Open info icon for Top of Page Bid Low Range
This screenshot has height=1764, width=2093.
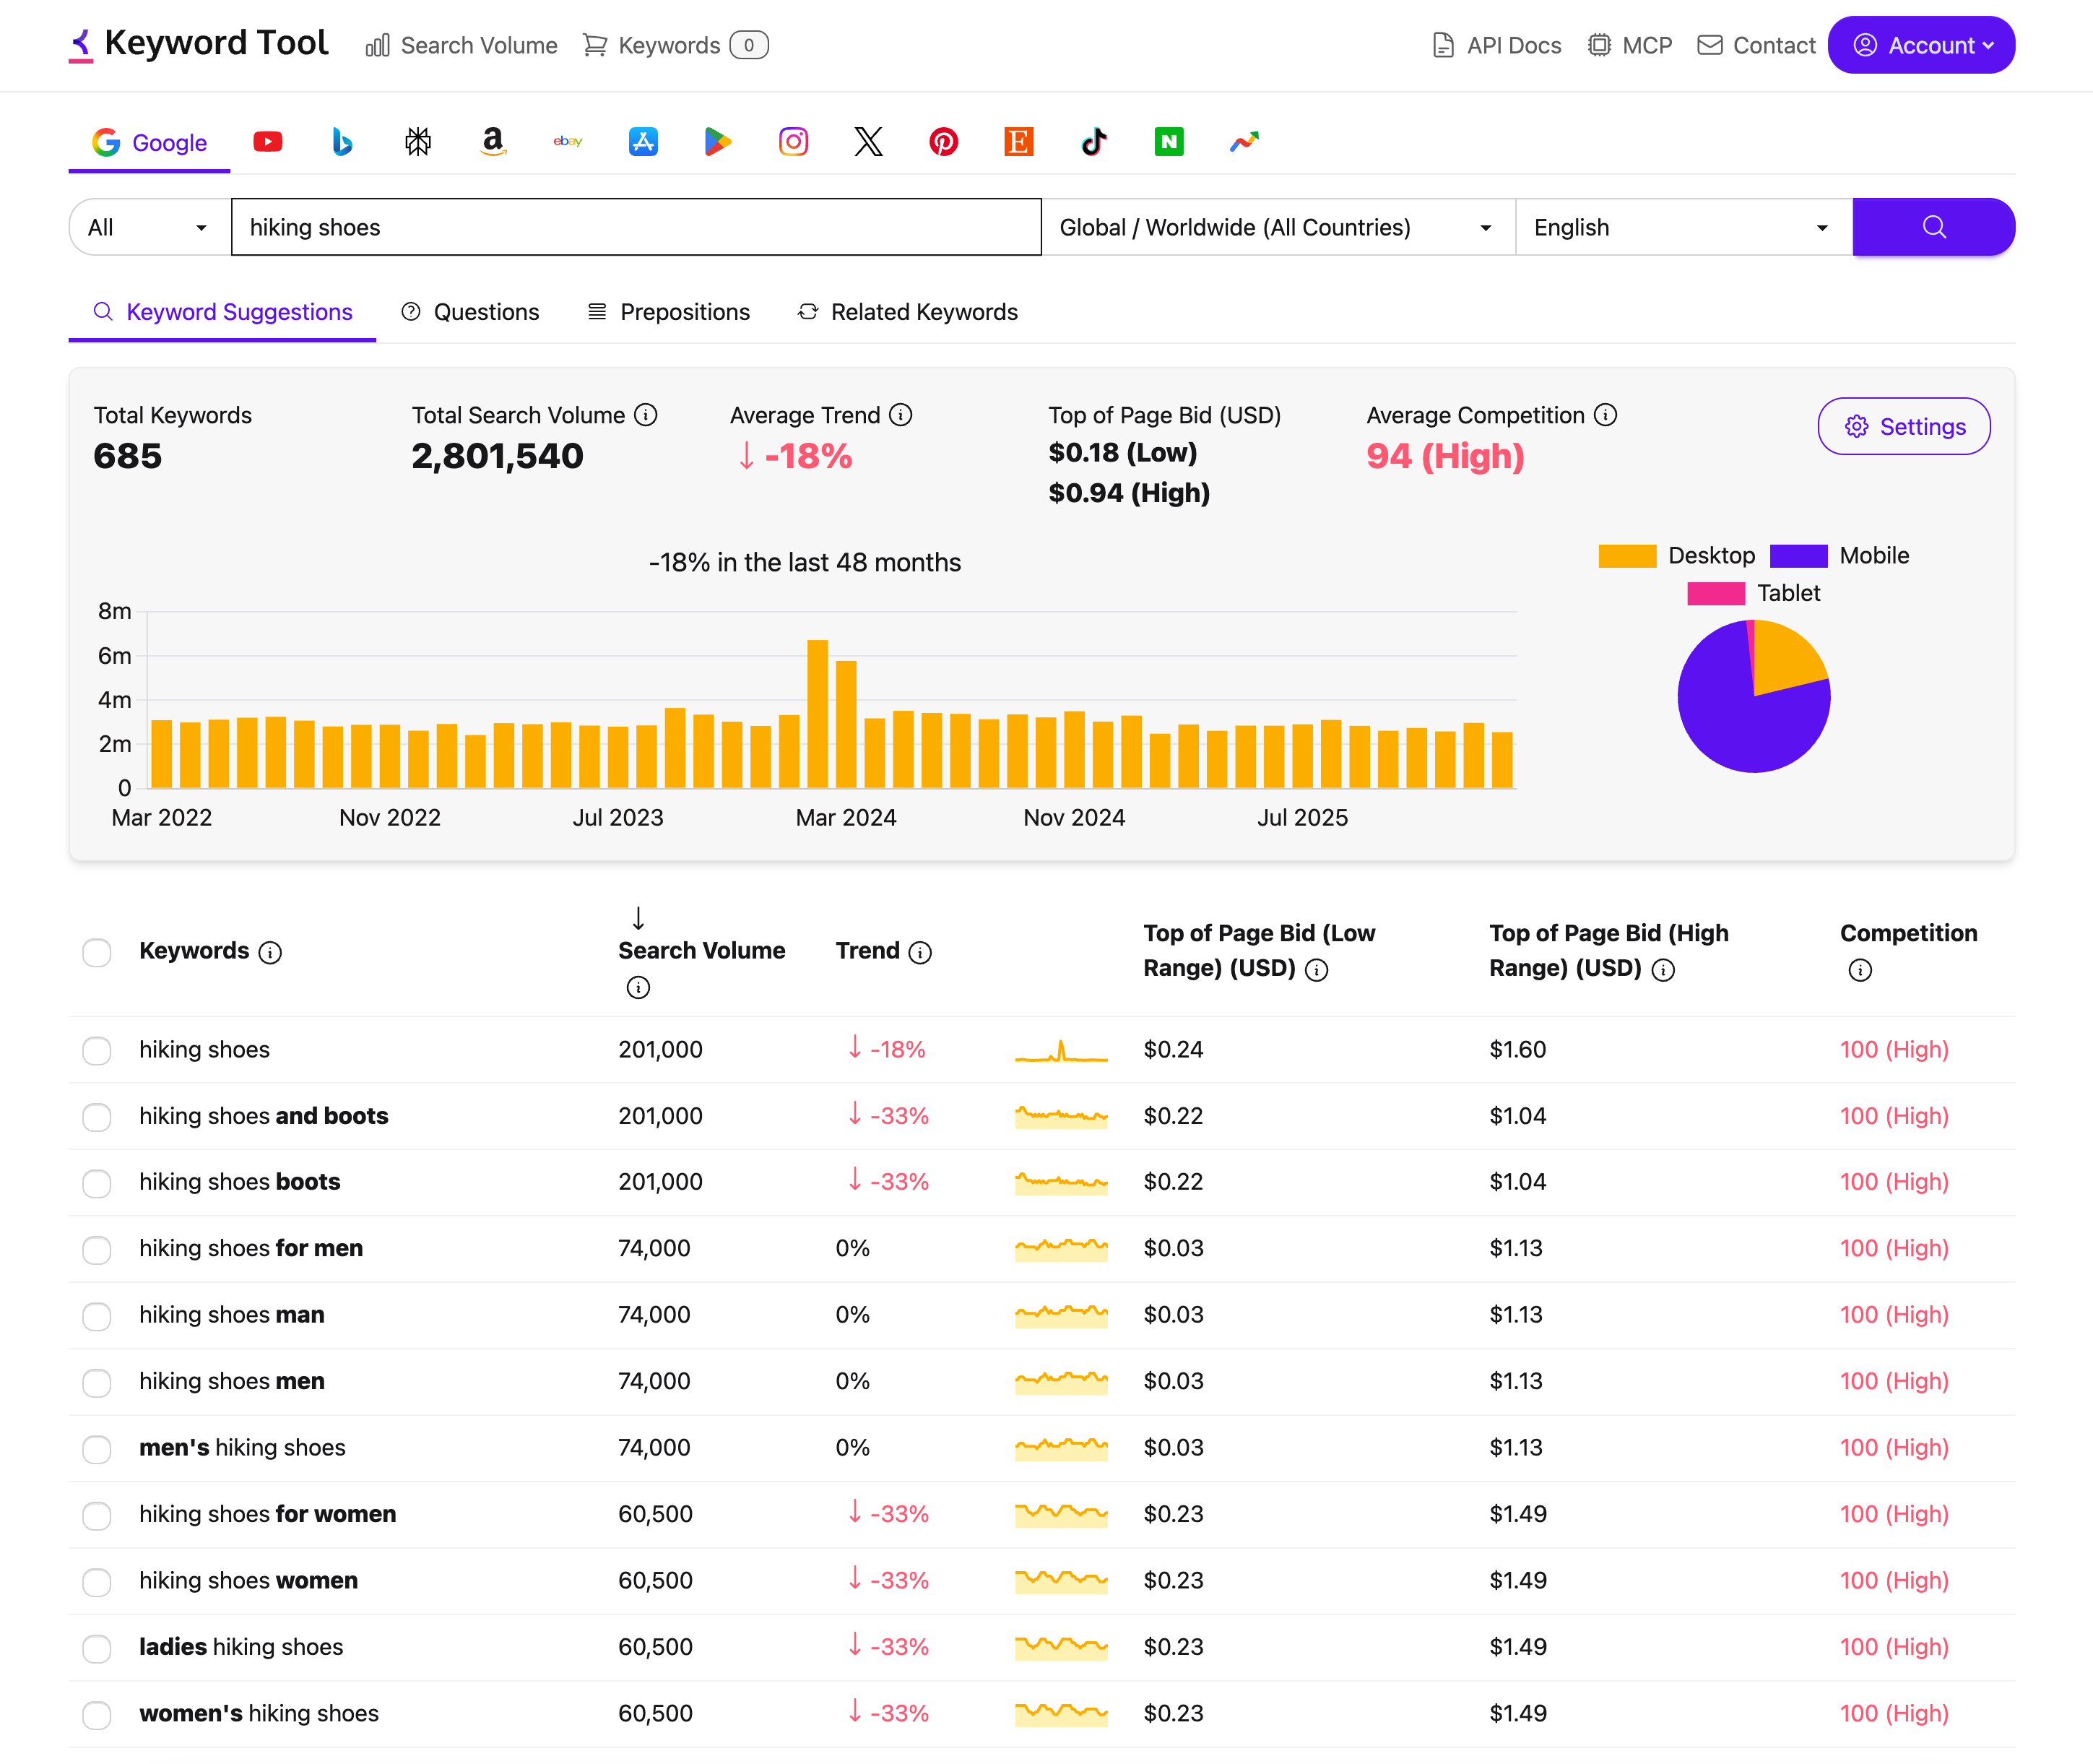1317,970
